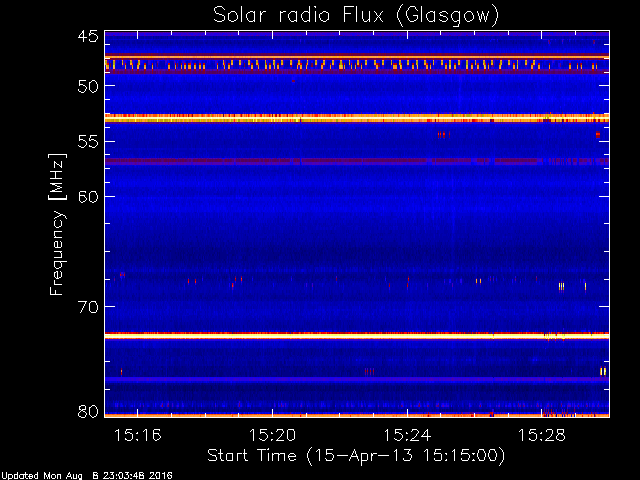This screenshot has height=480, width=640.
Task: Click the 15:16 time tick label
Action: pyautogui.click(x=138, y=435)
